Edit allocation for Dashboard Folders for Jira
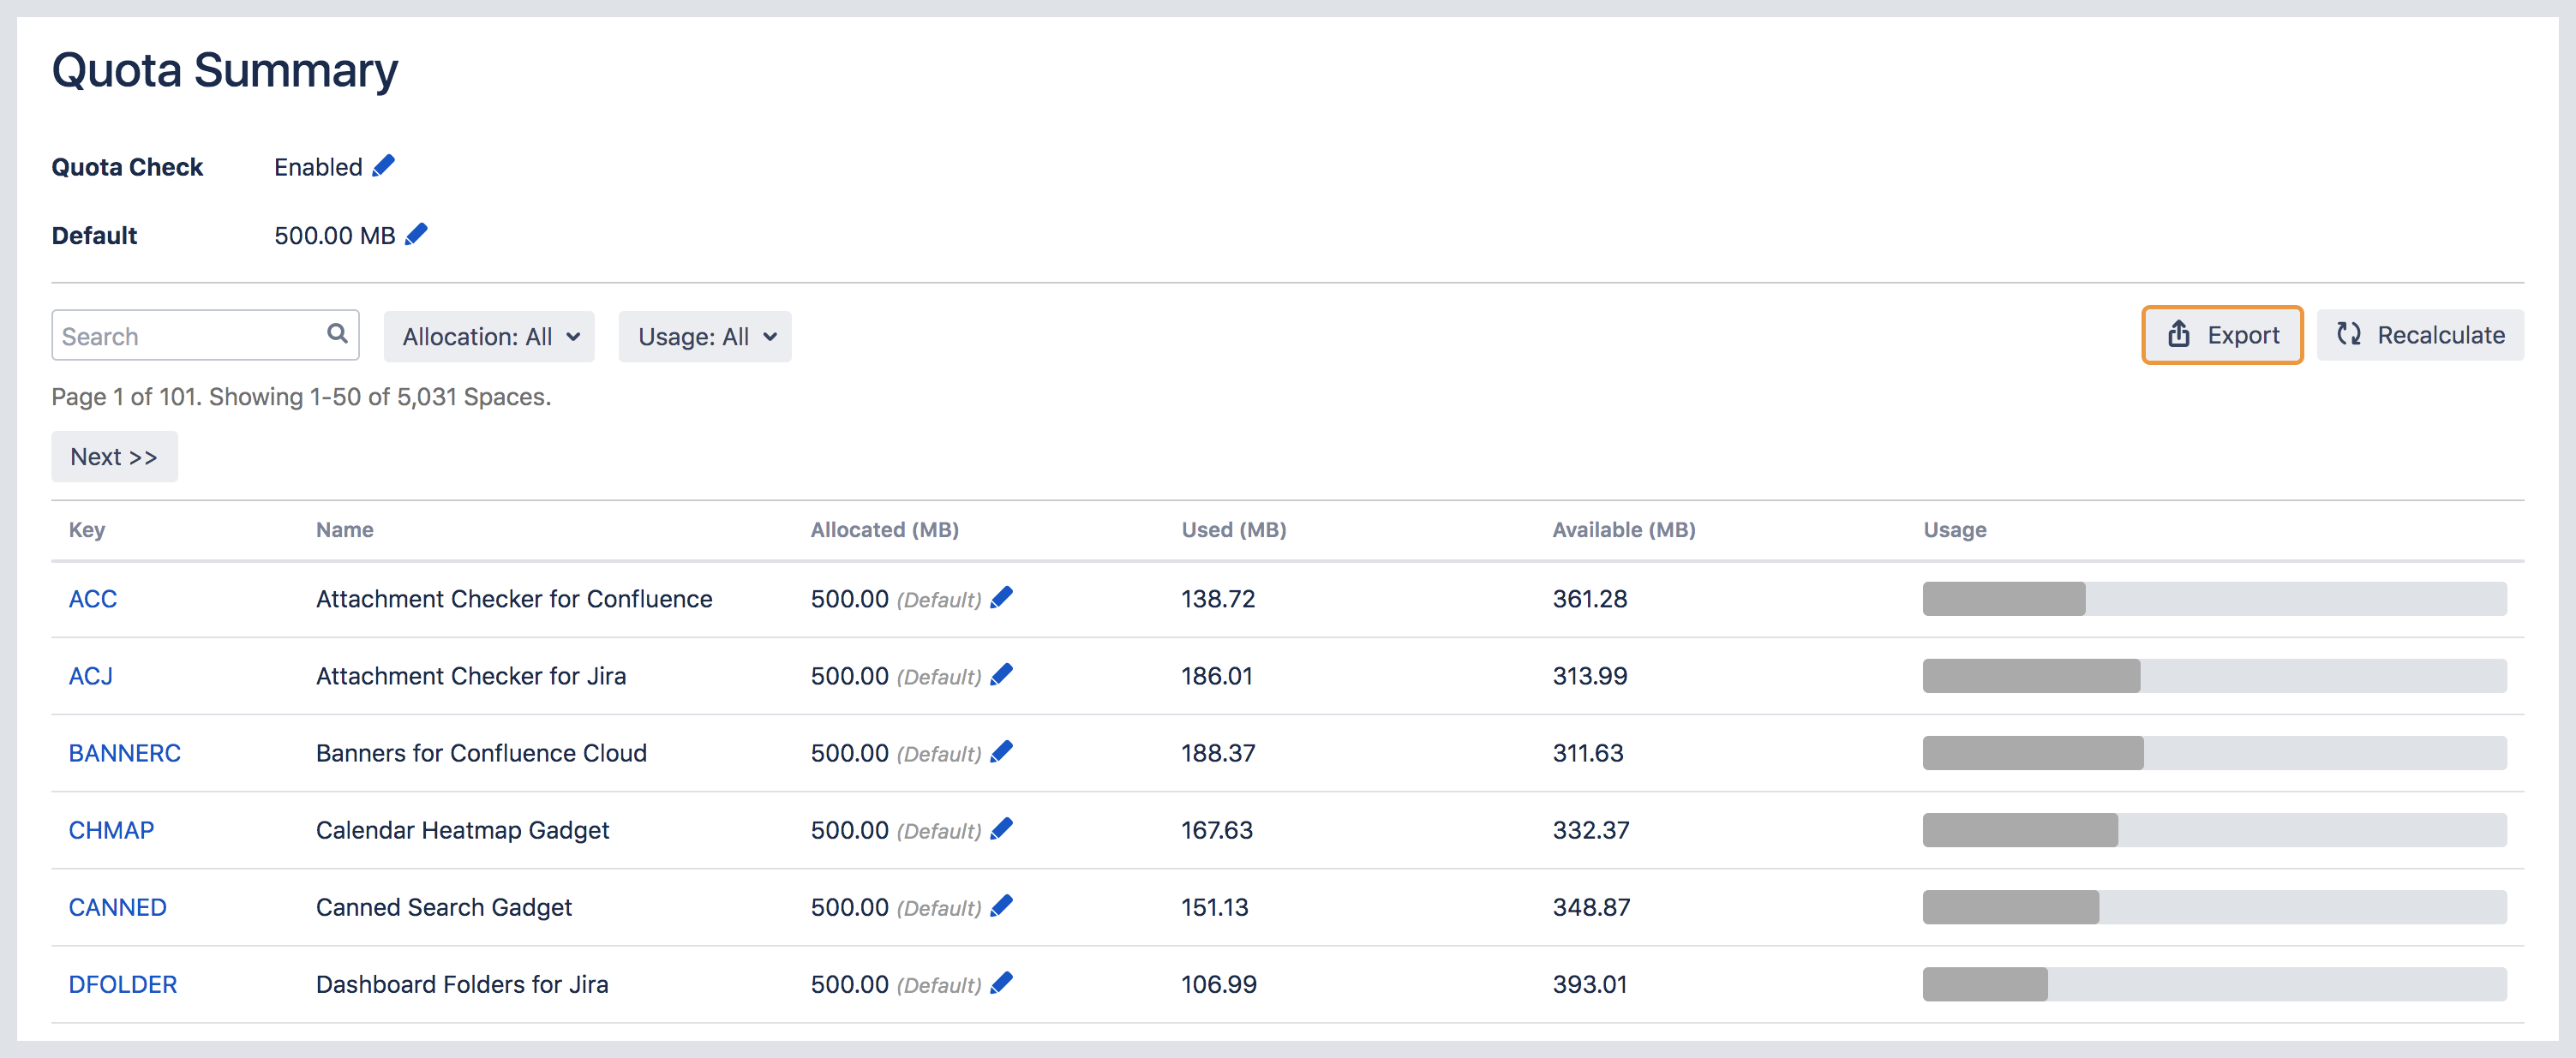Viewport: 2576px width, 1058px height. coord(1001,983)
